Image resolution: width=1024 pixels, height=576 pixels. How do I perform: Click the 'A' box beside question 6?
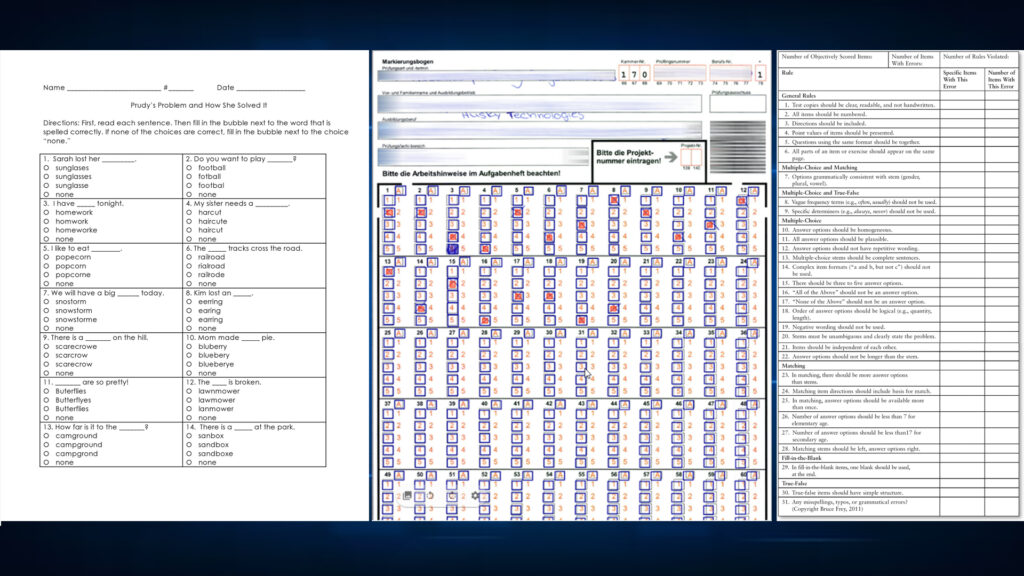[561, 191]
